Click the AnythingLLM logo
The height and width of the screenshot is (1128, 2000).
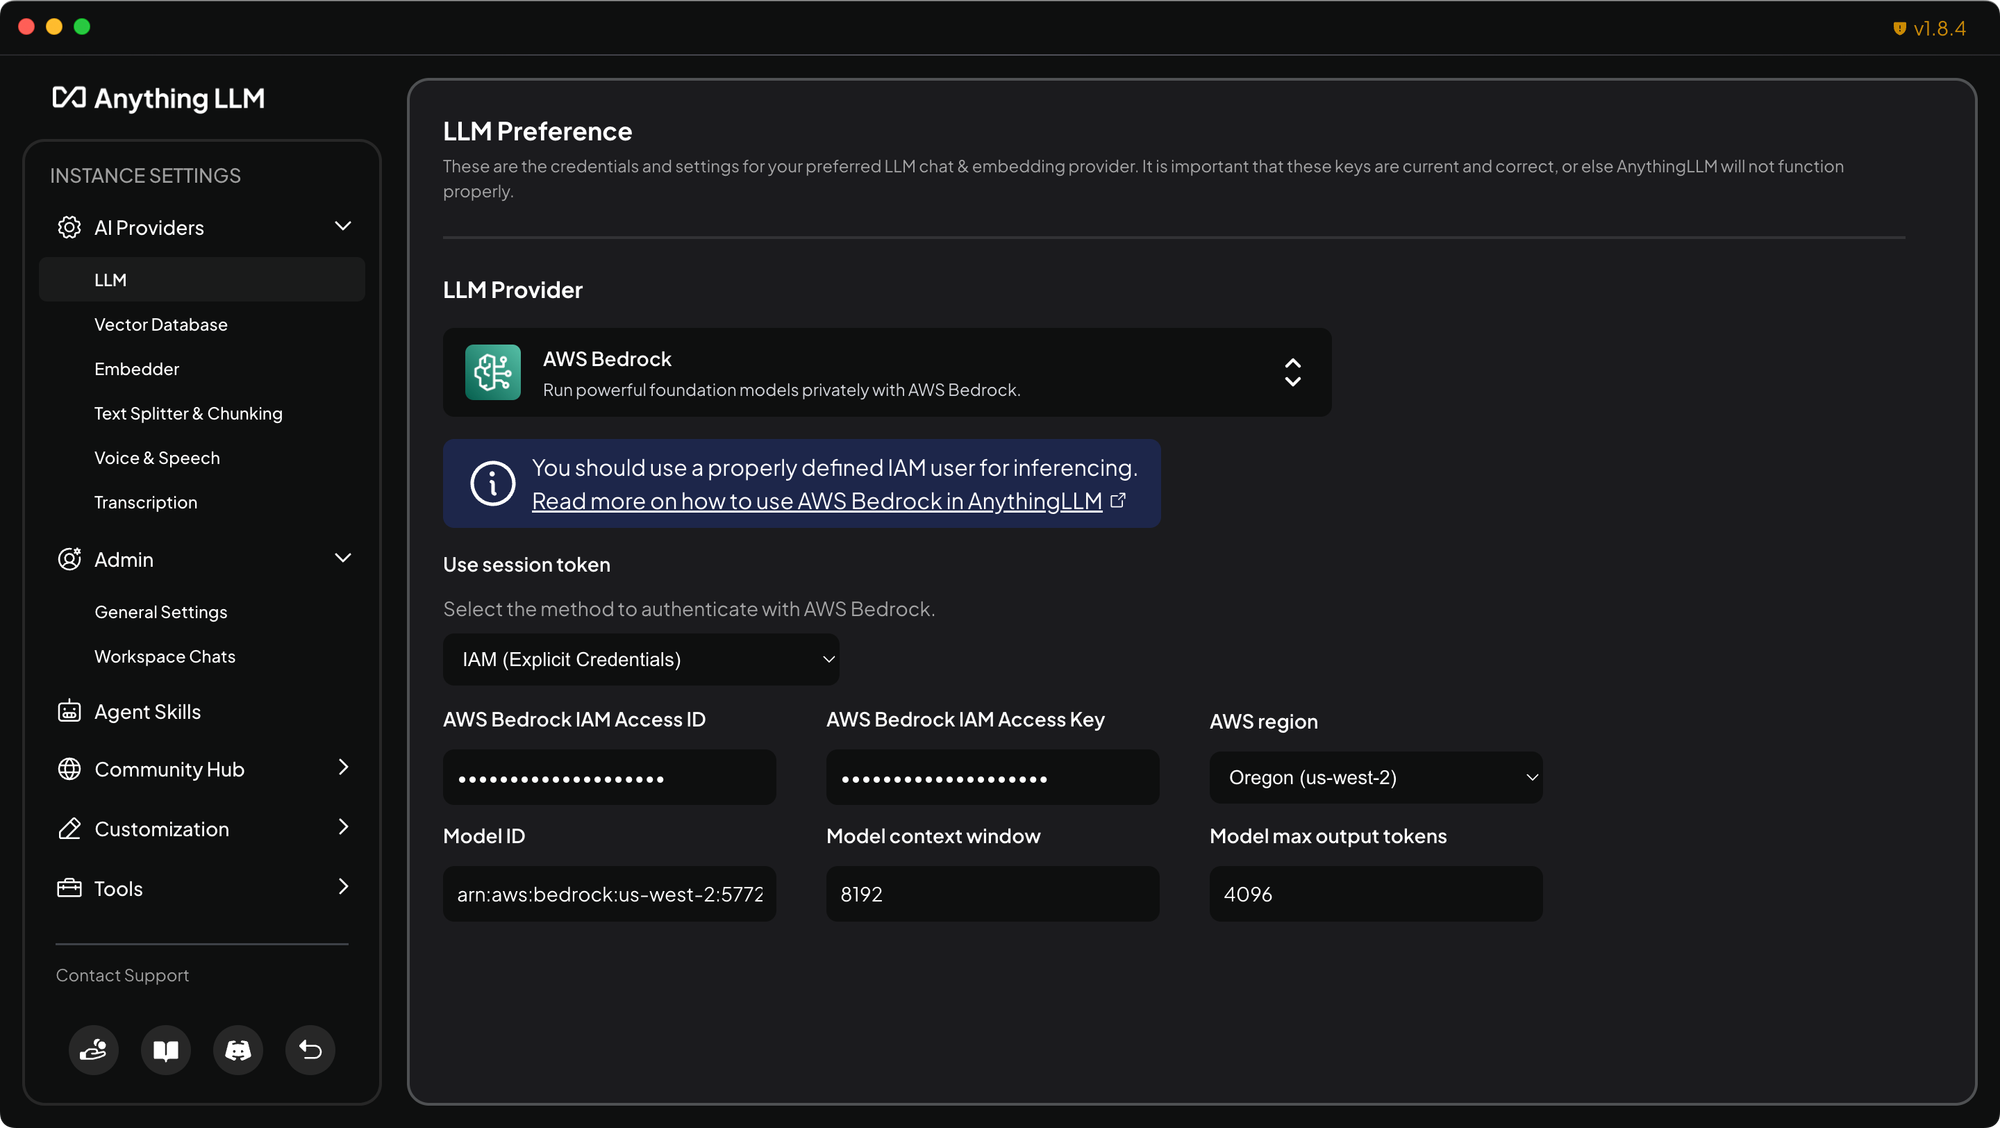[159, 98]
